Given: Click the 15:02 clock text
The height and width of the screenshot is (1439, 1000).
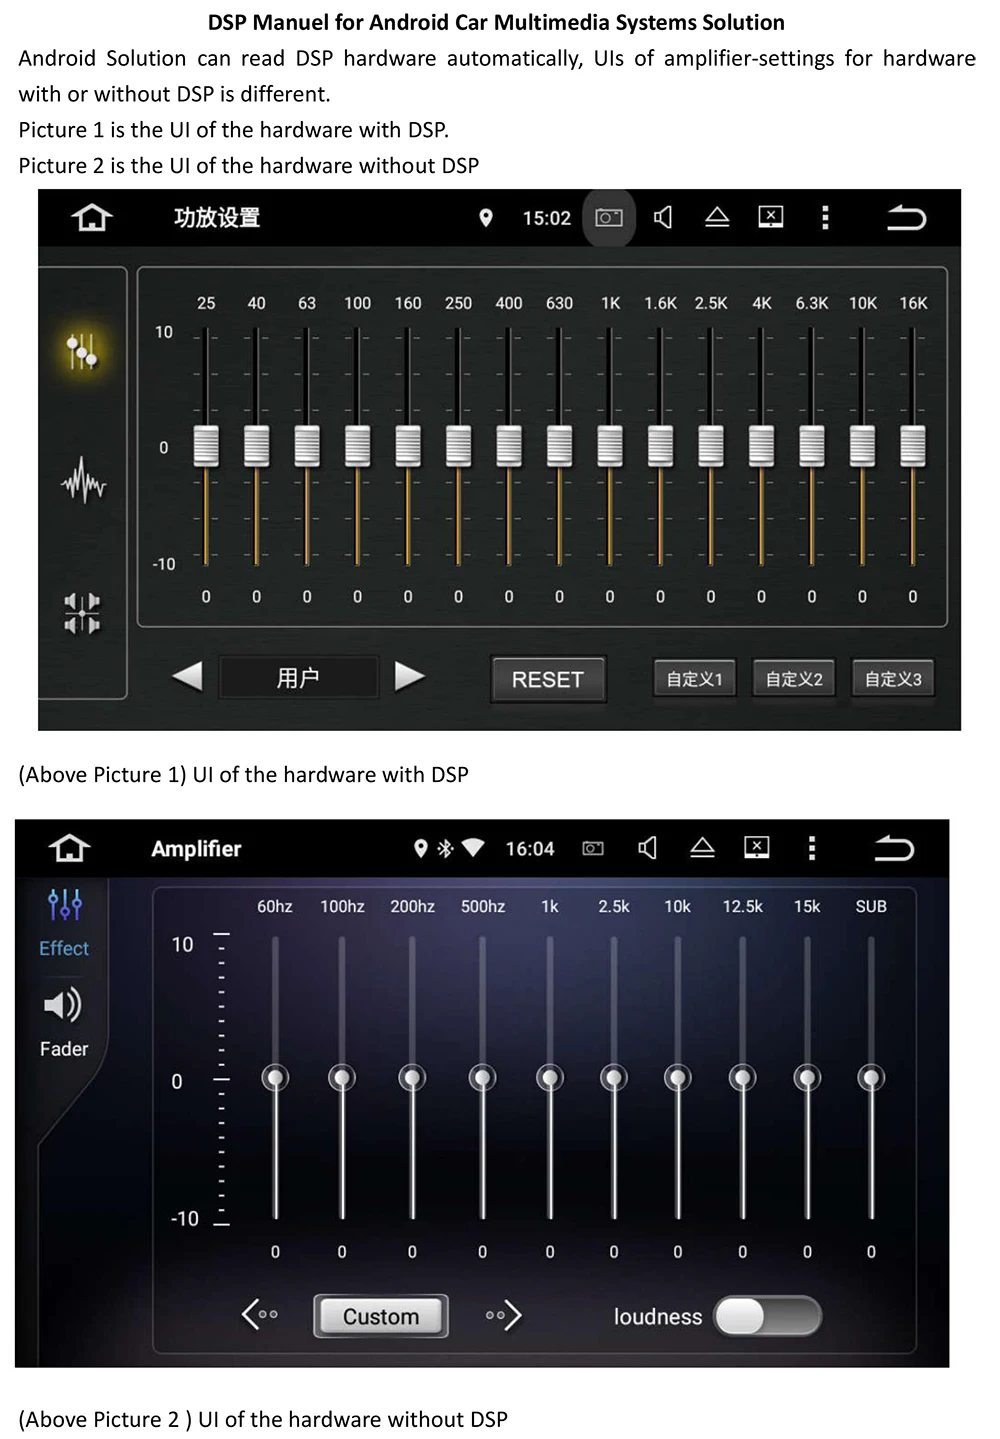Looking at the screenshot, I should tap(547, 218).
